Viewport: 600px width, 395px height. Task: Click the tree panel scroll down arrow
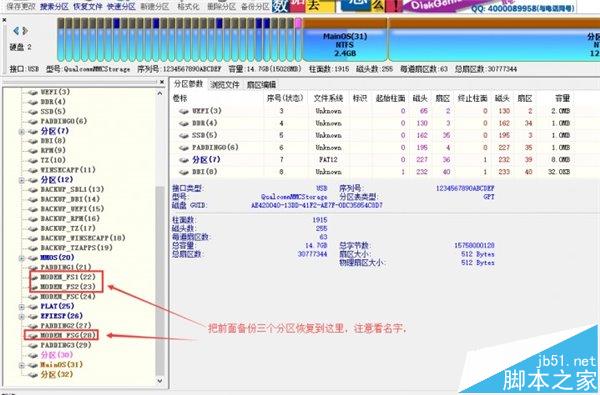click(160, 381)
